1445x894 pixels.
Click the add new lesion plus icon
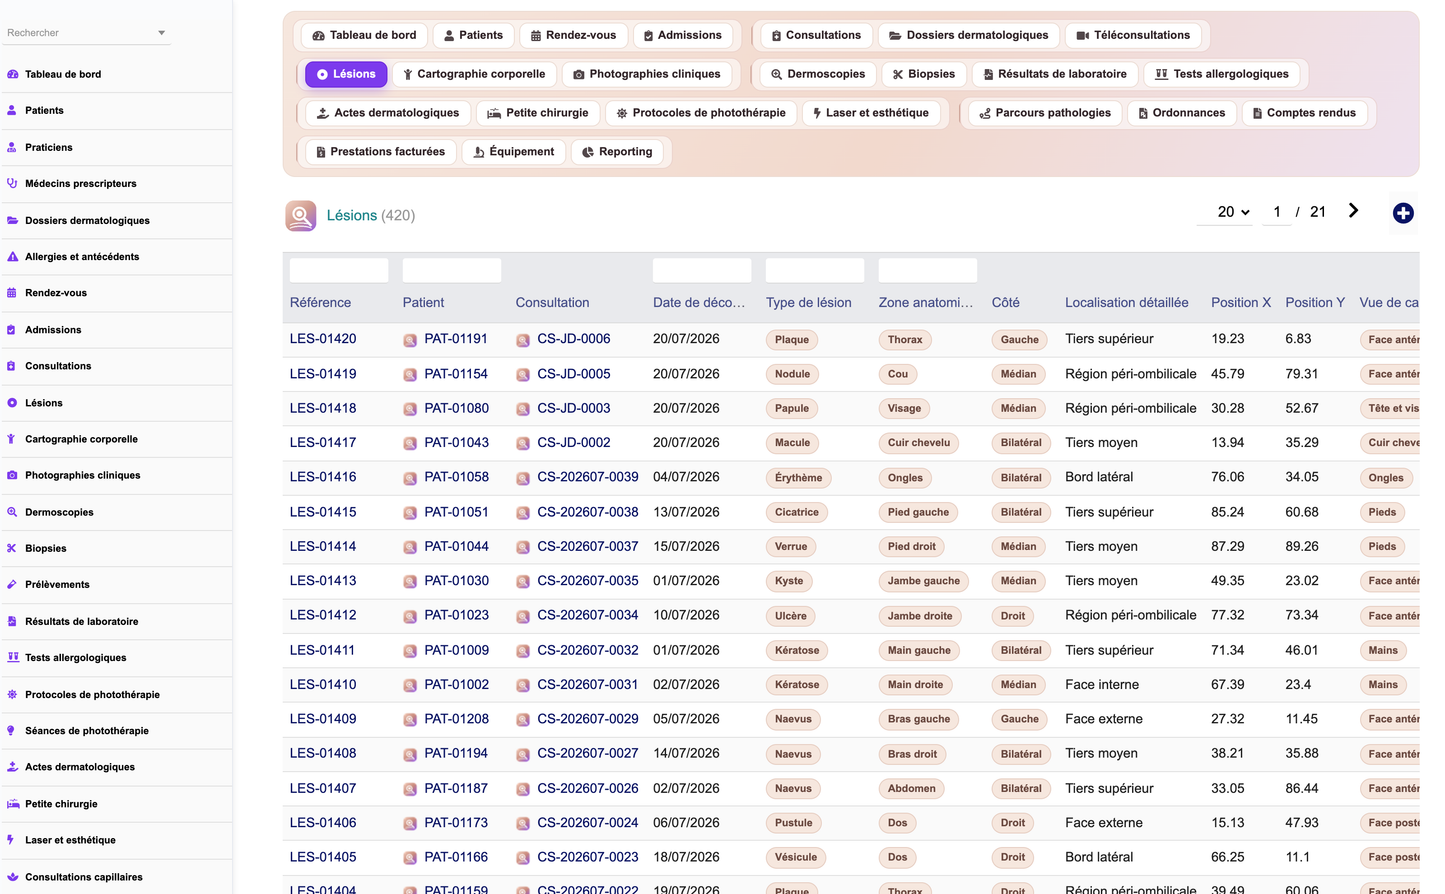(1403, 213)
